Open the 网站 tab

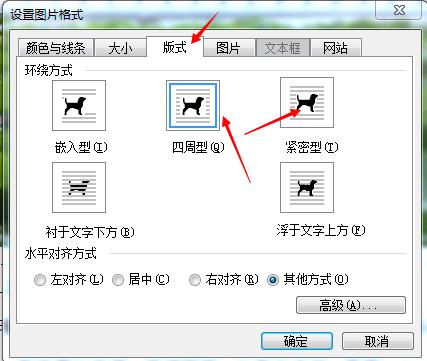pyautogui.click(x=336, y=48)
